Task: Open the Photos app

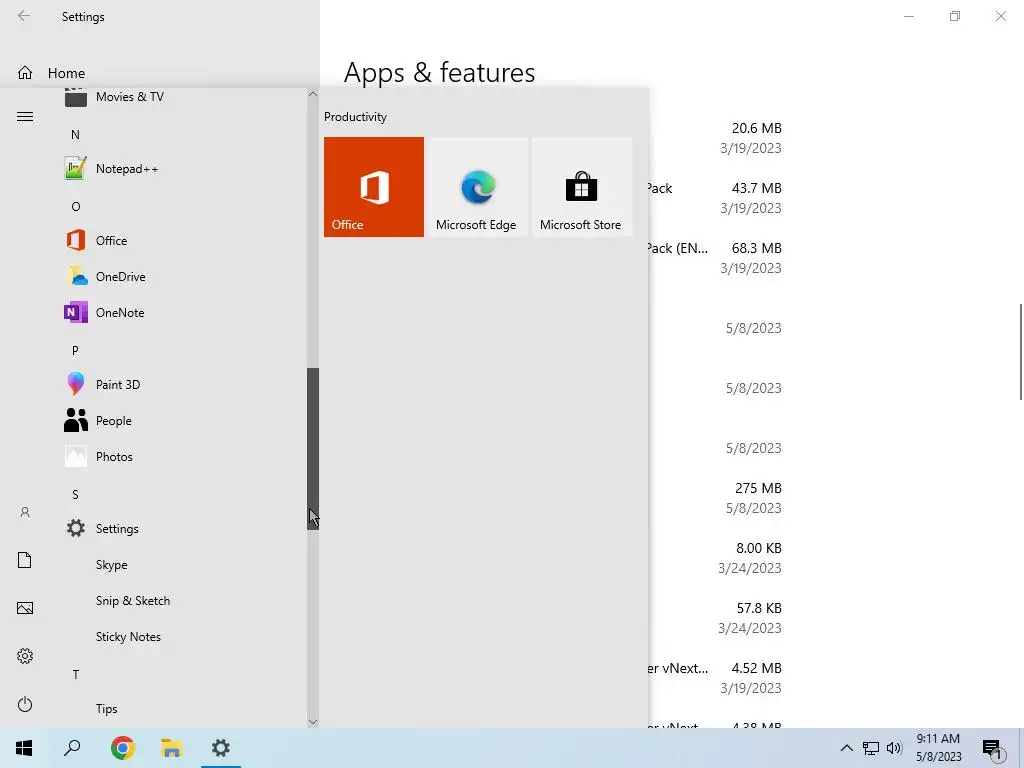Action: point(183,456)
